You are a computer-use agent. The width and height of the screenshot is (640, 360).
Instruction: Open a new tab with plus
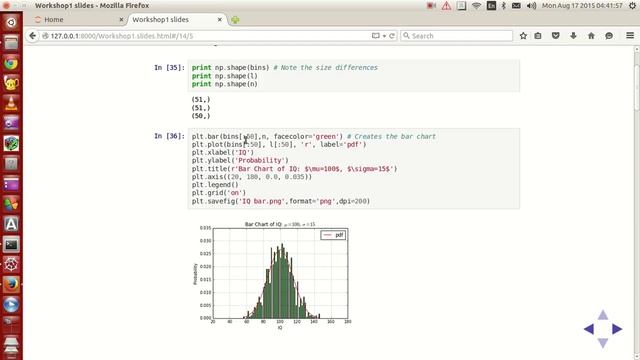pos(235,20)
